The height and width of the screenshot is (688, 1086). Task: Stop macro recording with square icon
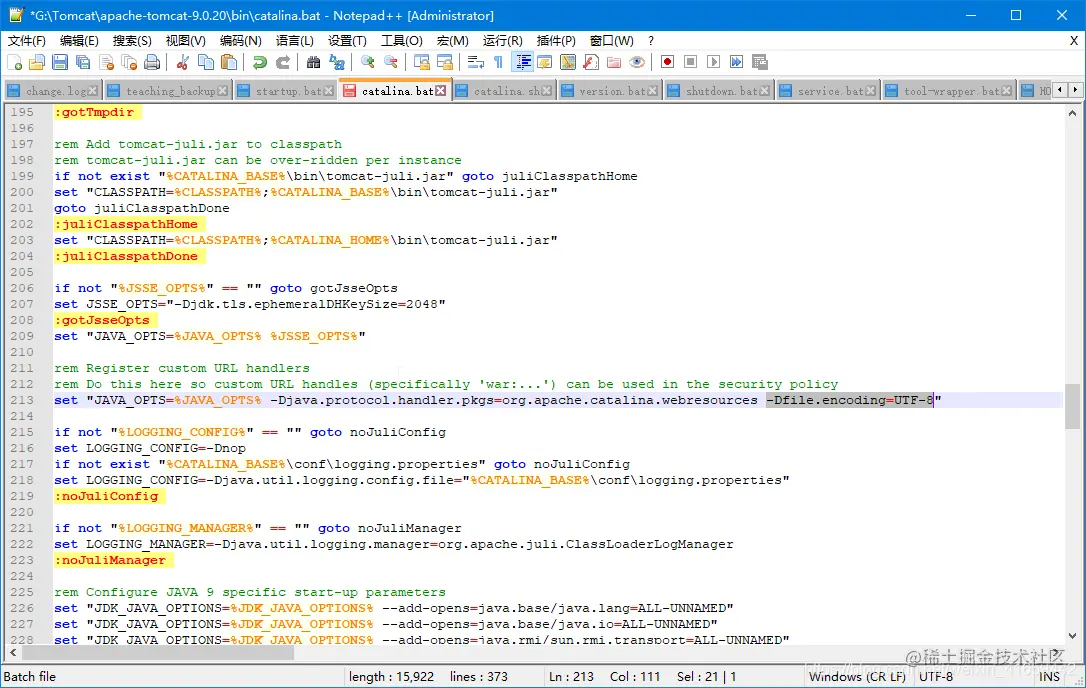click(x=691, y=62)
